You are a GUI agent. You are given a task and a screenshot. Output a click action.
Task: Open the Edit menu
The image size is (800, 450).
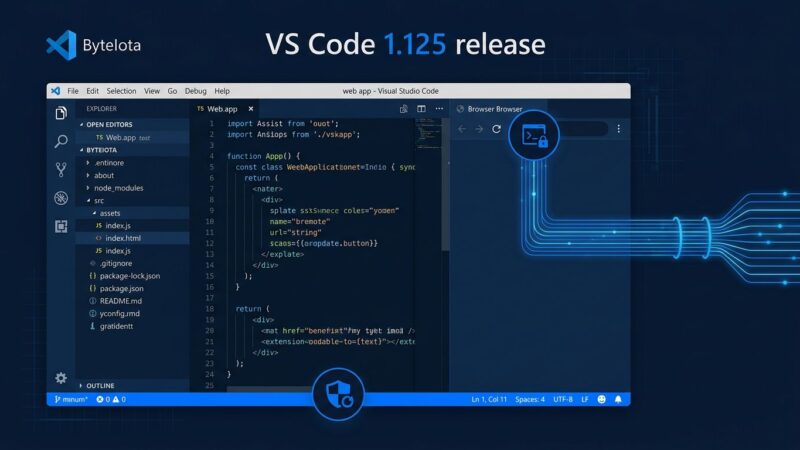[x=92, y=91]
